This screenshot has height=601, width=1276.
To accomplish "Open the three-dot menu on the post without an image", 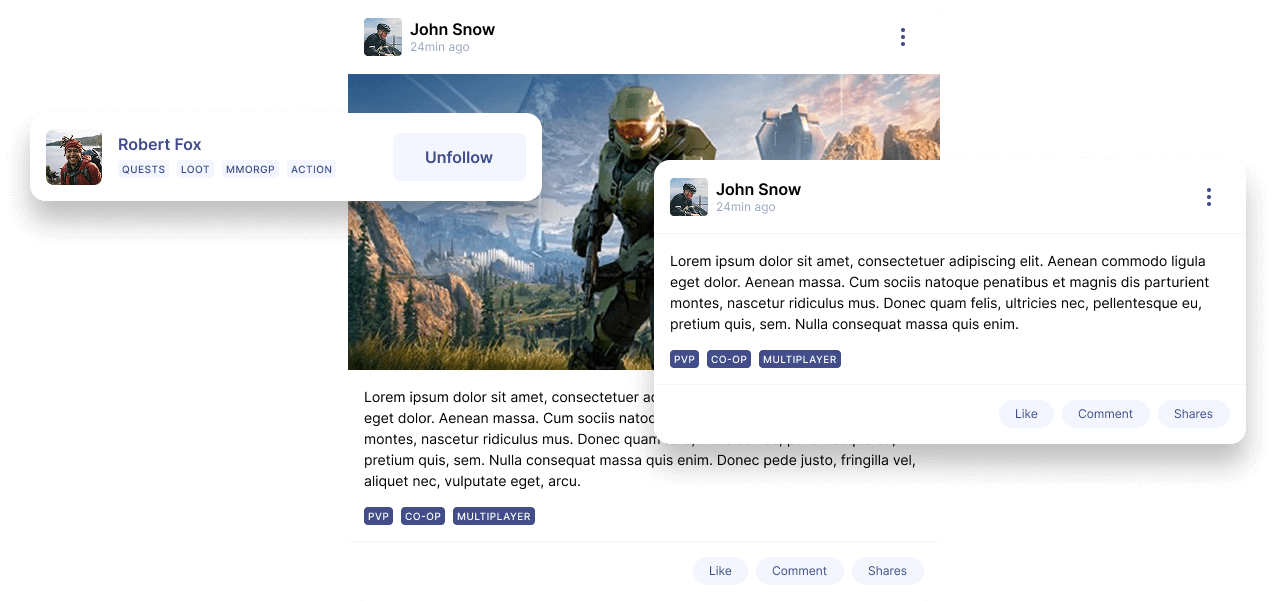I will pos(1208,197).
